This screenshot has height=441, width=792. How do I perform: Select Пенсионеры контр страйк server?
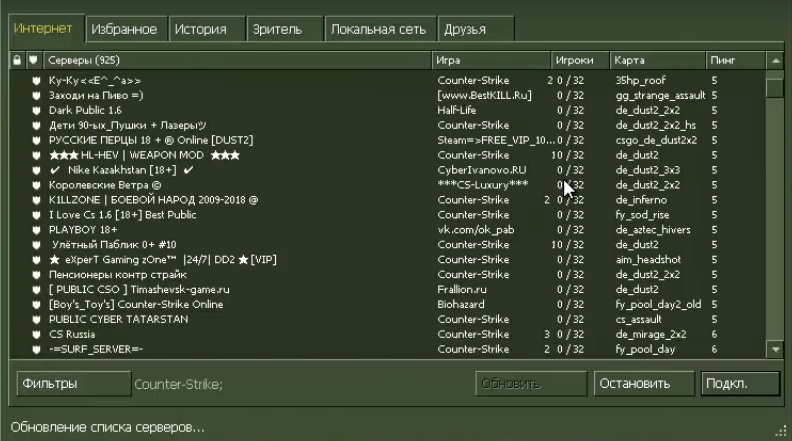(x=388, y=275)
